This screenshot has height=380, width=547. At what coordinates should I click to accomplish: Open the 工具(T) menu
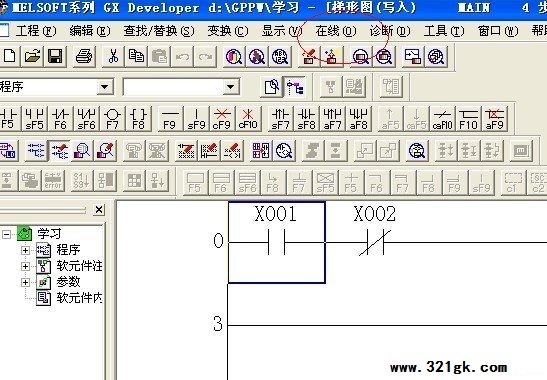tap(444, 31)
